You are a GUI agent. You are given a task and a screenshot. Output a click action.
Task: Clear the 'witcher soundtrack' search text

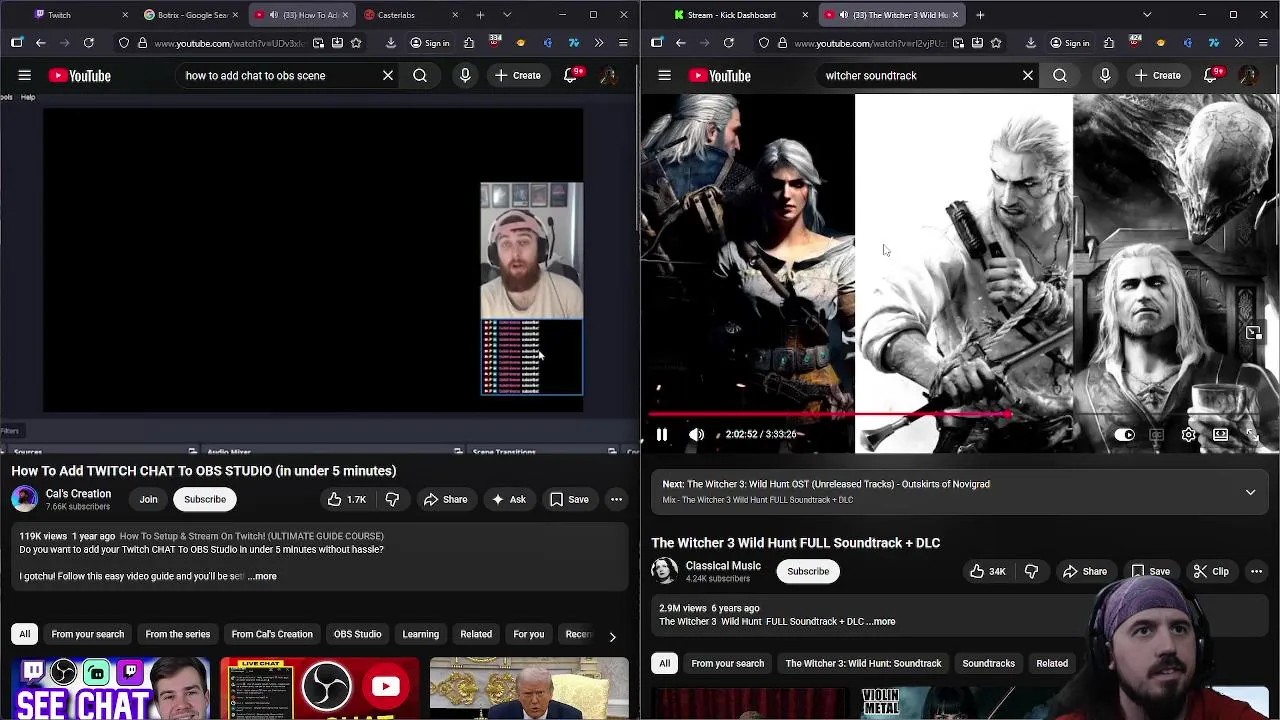pos(1028,75)
